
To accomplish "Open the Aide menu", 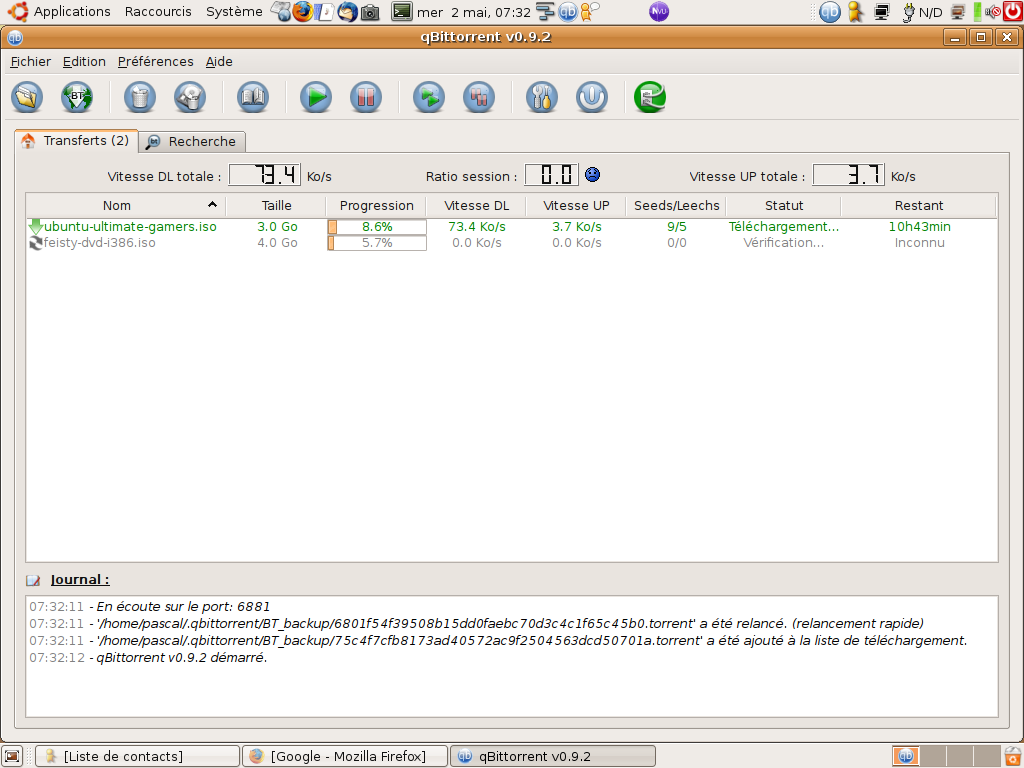I will tap(219, 61).
